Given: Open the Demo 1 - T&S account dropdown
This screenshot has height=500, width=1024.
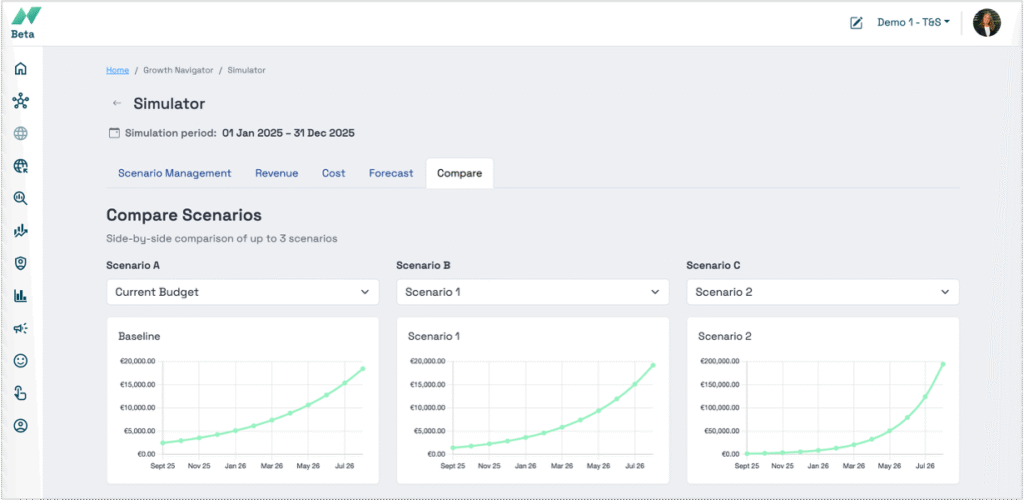Looking at the screenshot, I should 913,22.
